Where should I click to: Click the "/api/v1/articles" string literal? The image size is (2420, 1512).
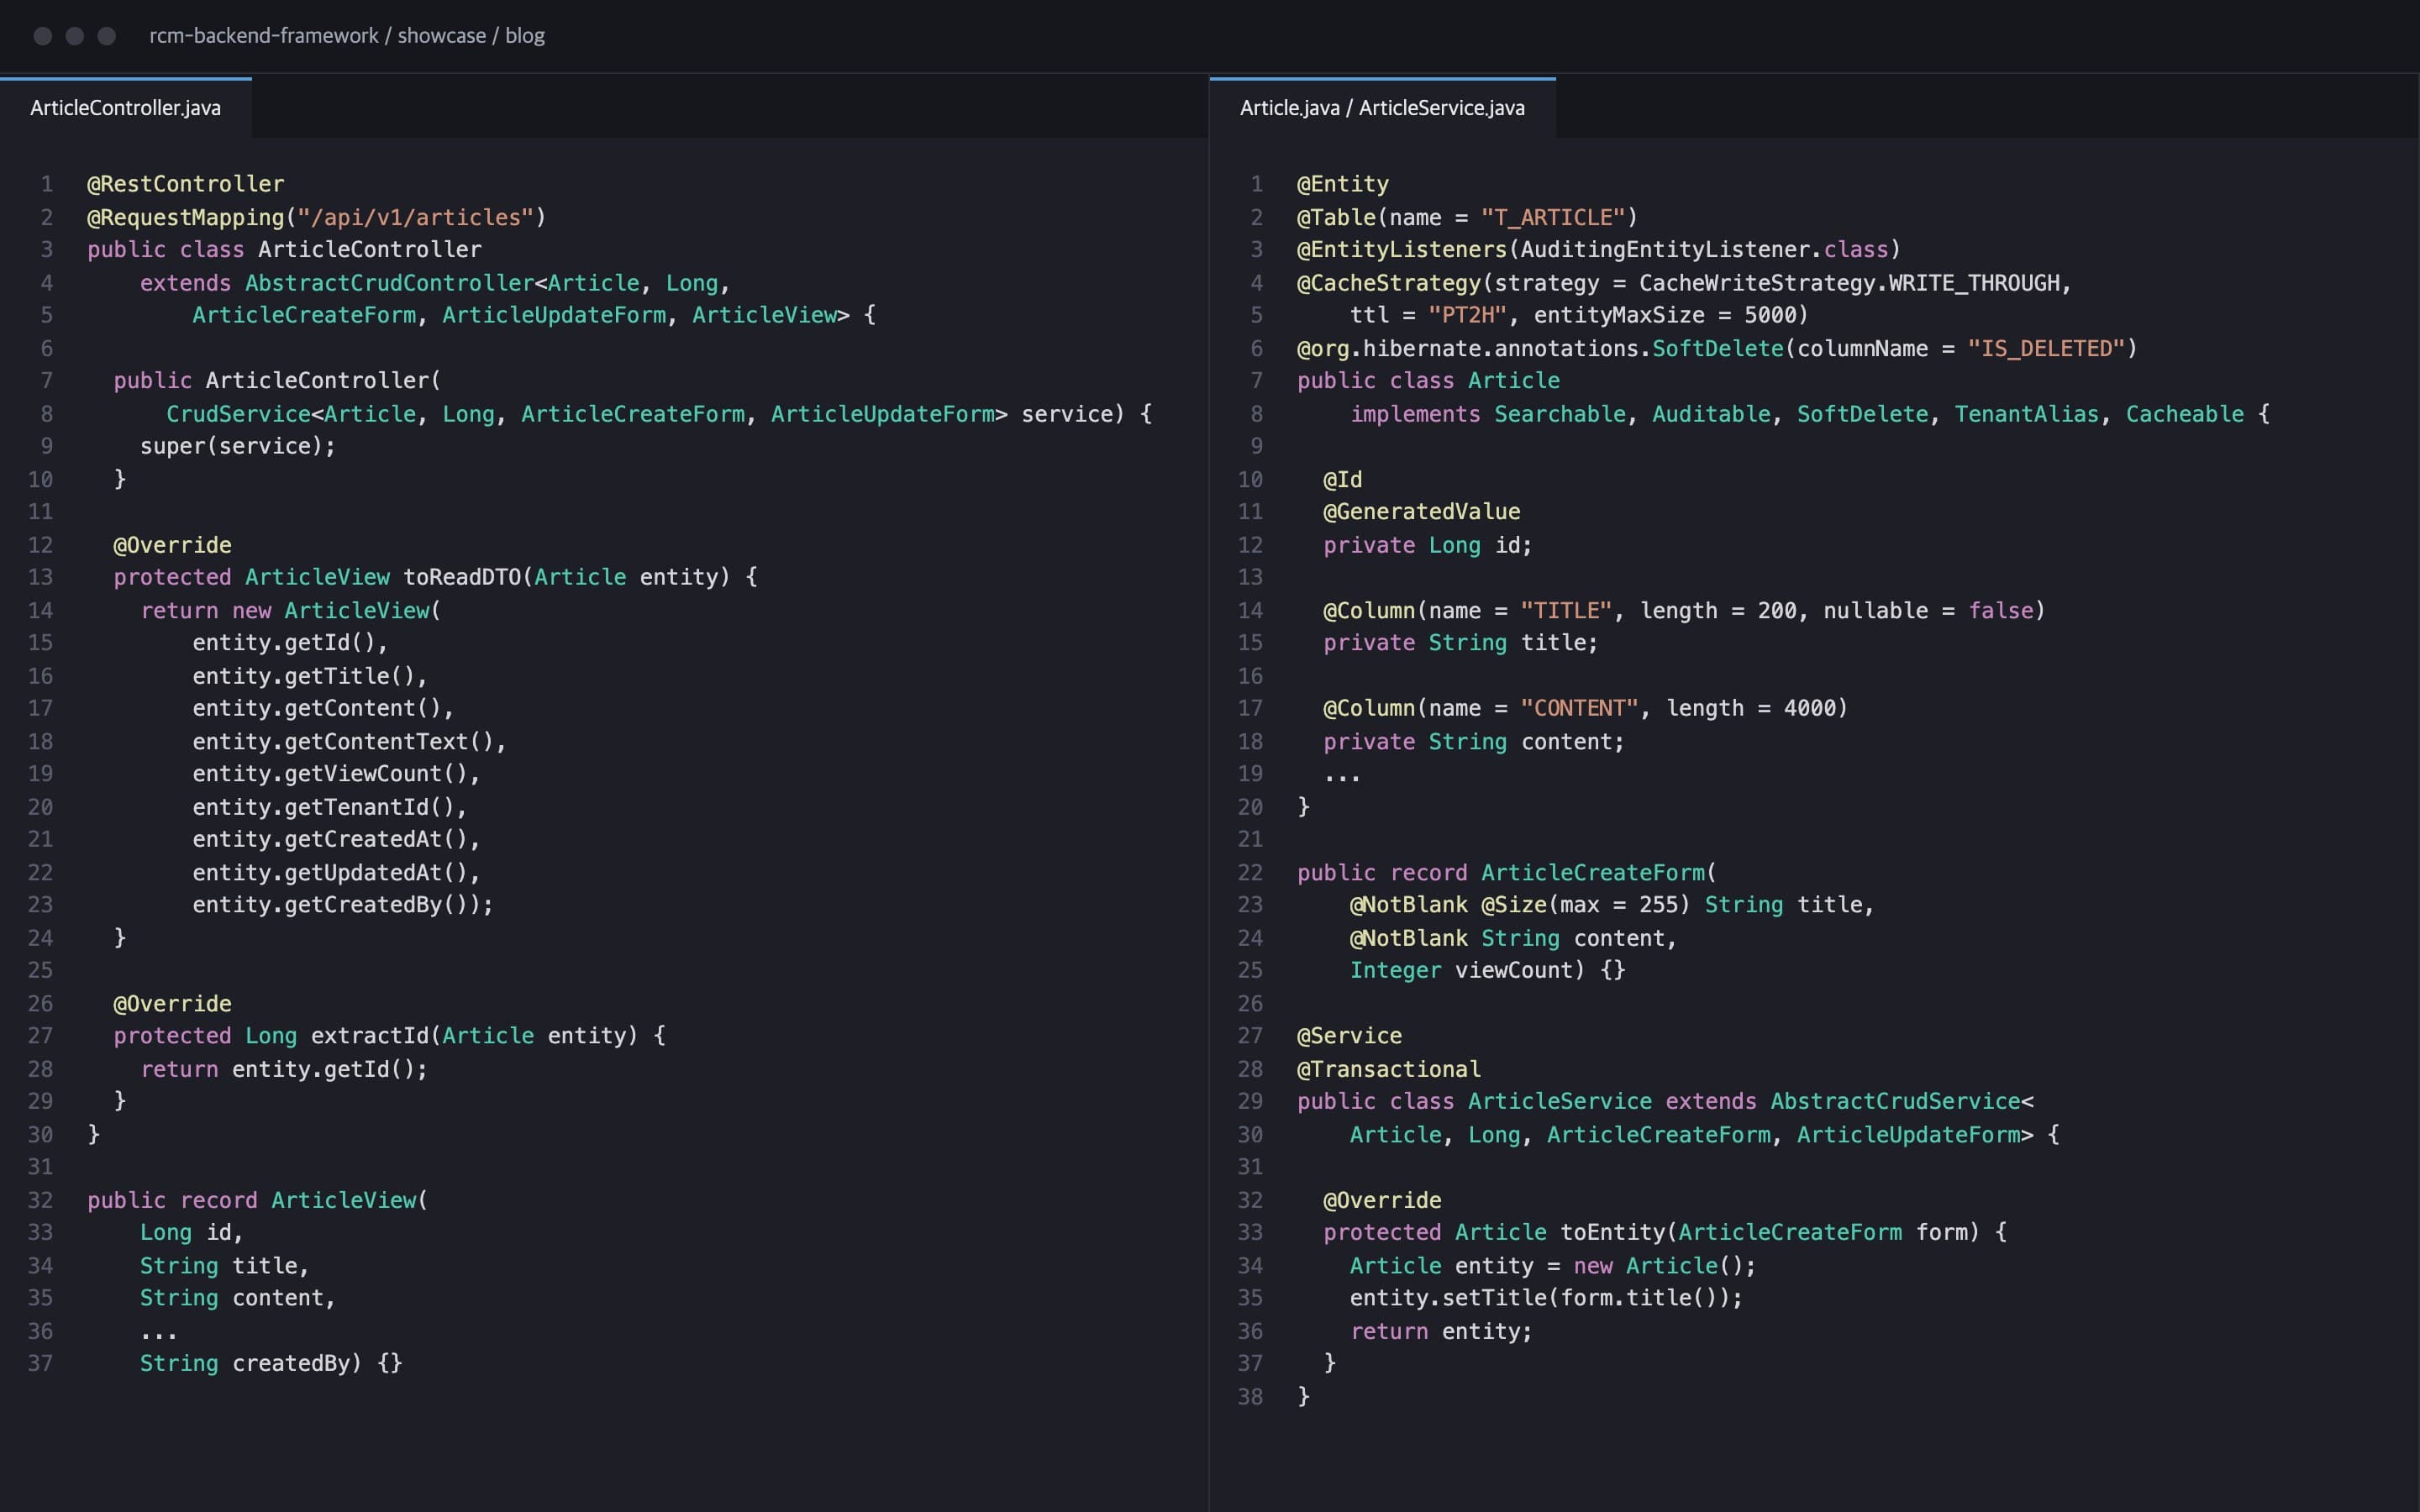tap(415, 217)
